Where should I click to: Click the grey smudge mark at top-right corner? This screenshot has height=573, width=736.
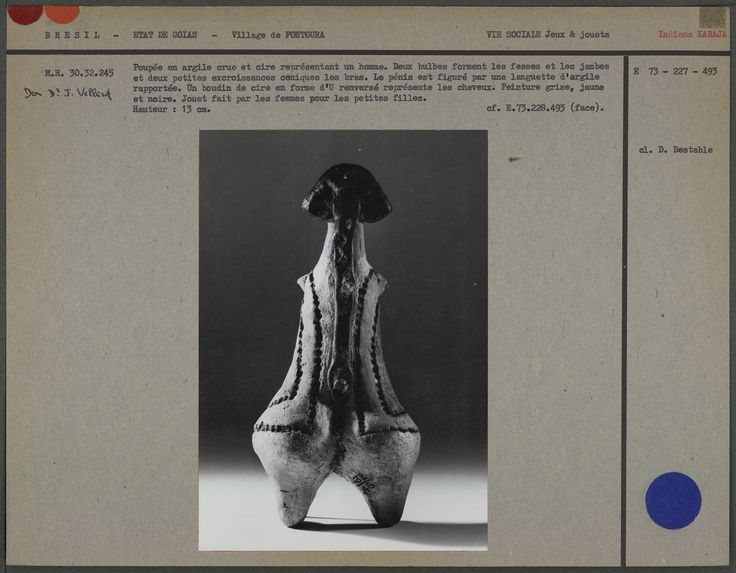point(712,17)
